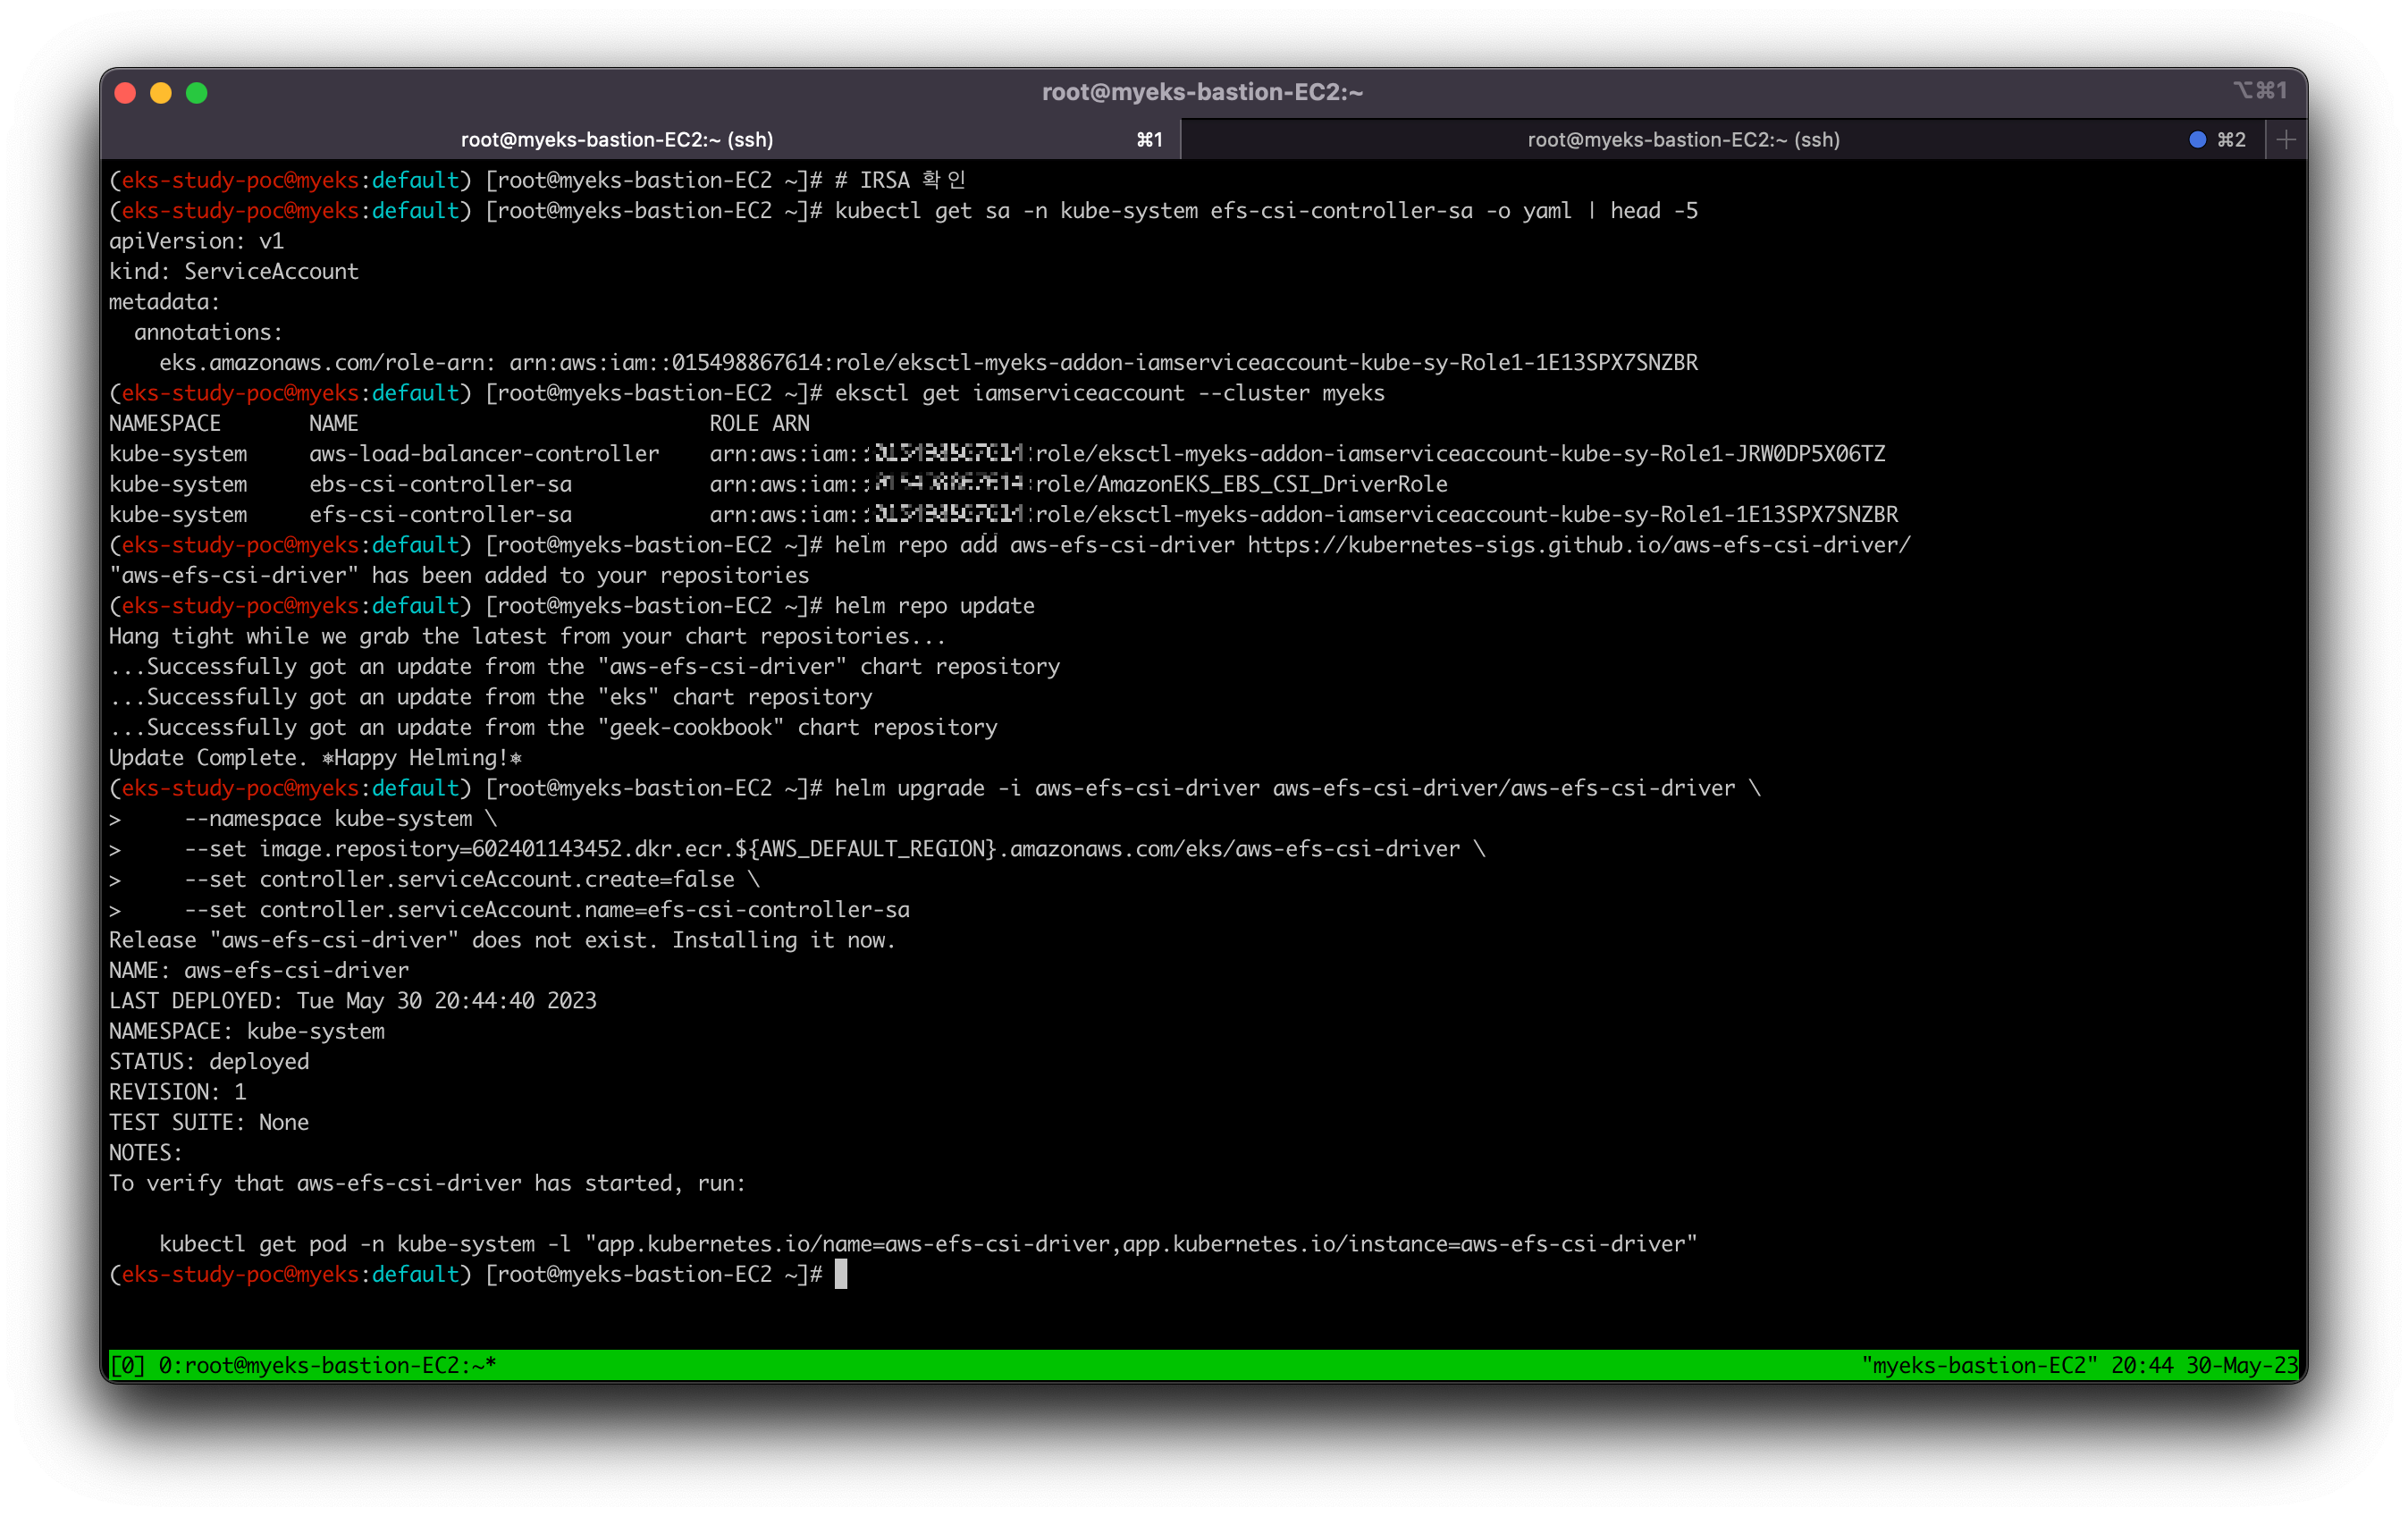Switch to the first ssh tab

[x=617, y=140]
